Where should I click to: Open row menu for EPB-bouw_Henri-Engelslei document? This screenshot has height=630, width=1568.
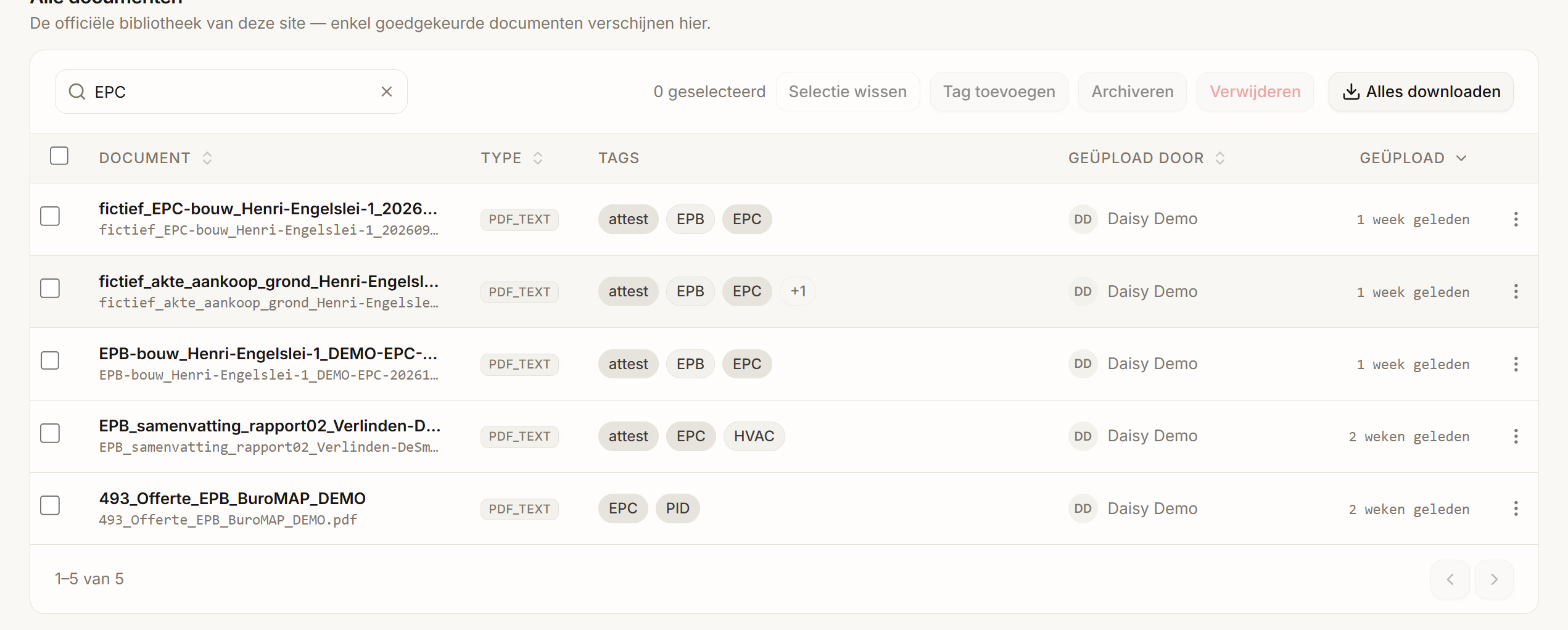(x=1516, y=364)
